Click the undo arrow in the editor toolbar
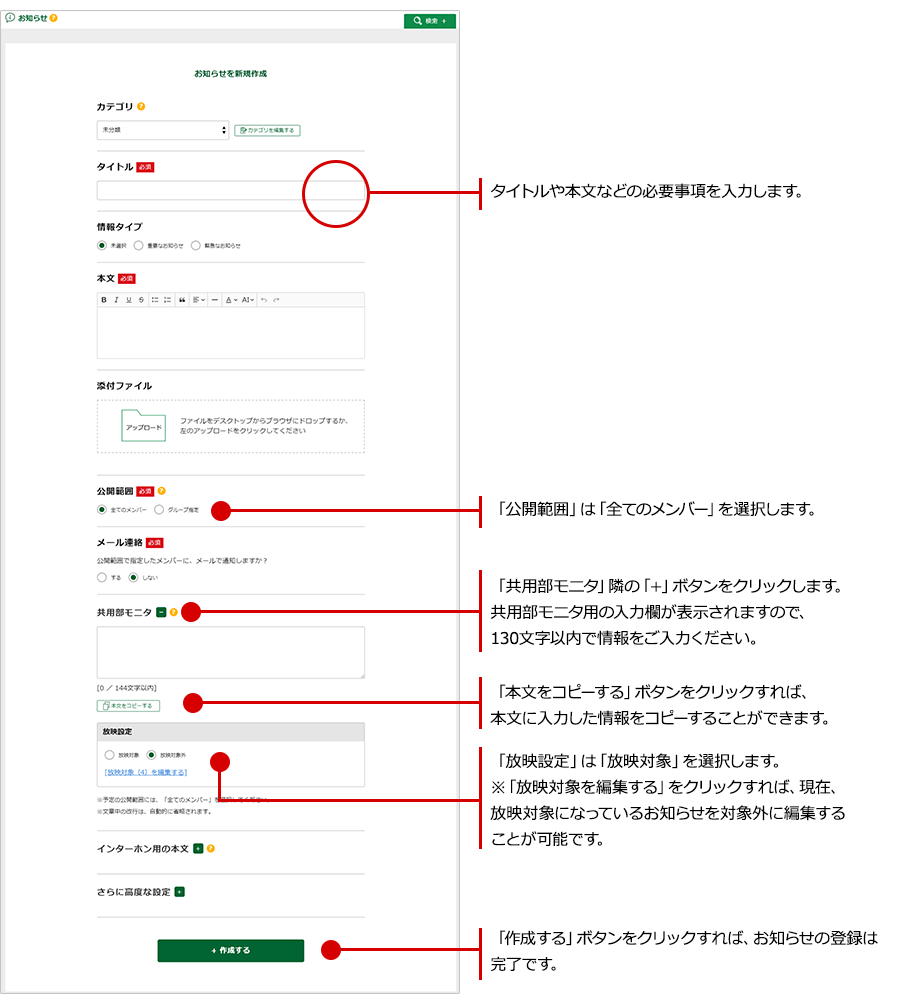 pyautogui.click(x=264, y=300)
